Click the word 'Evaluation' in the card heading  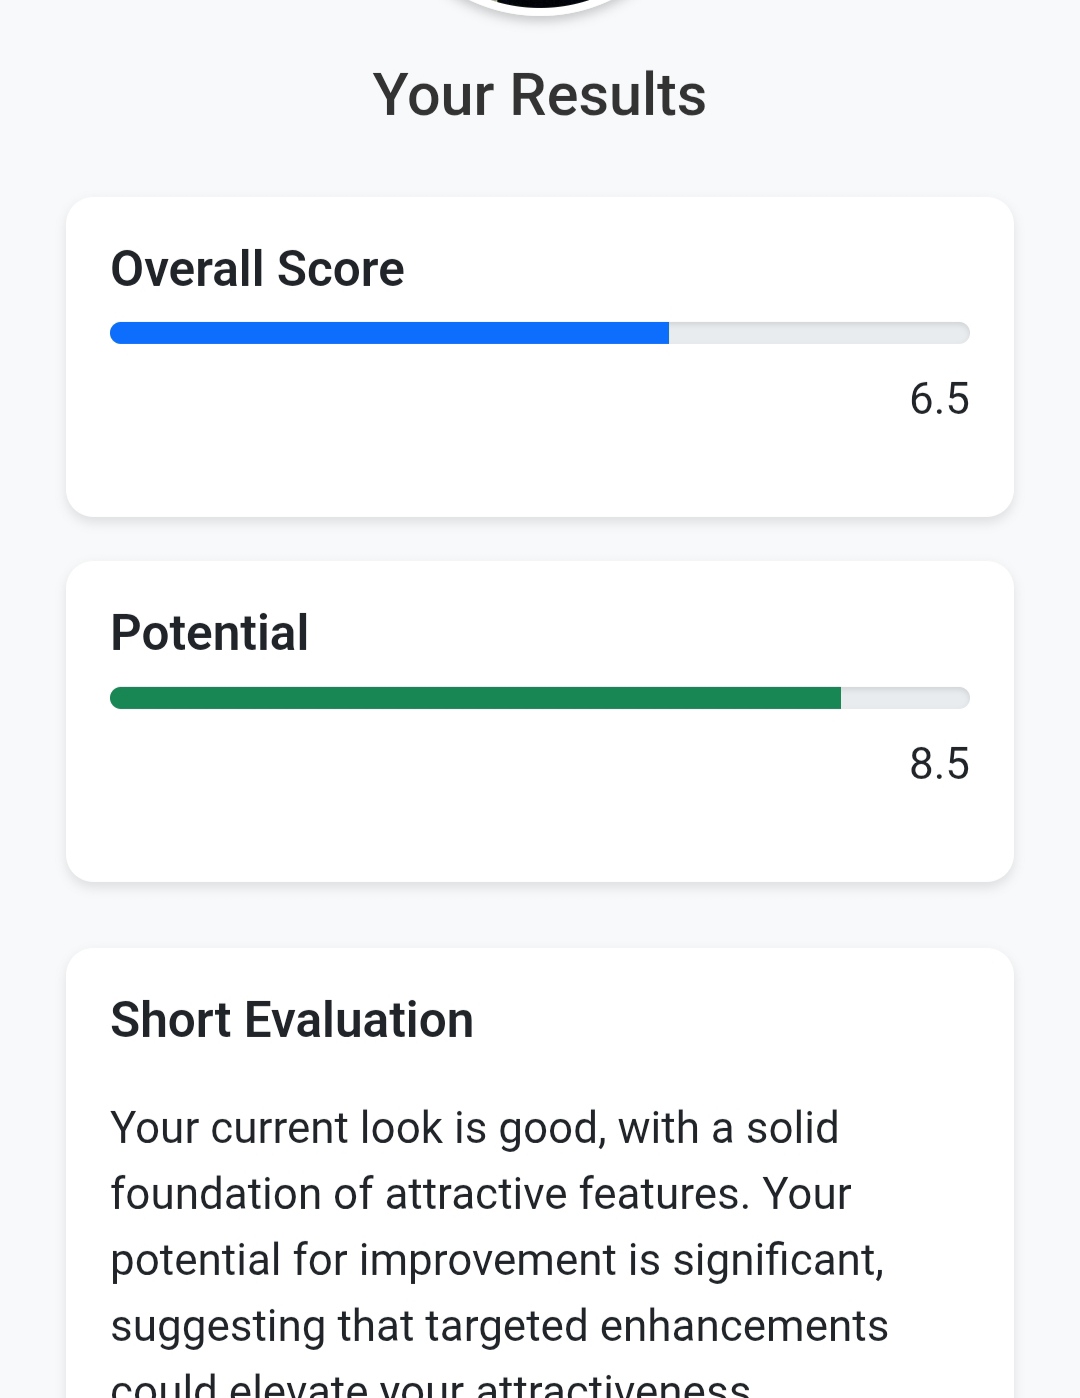(x=359, y=1020)
